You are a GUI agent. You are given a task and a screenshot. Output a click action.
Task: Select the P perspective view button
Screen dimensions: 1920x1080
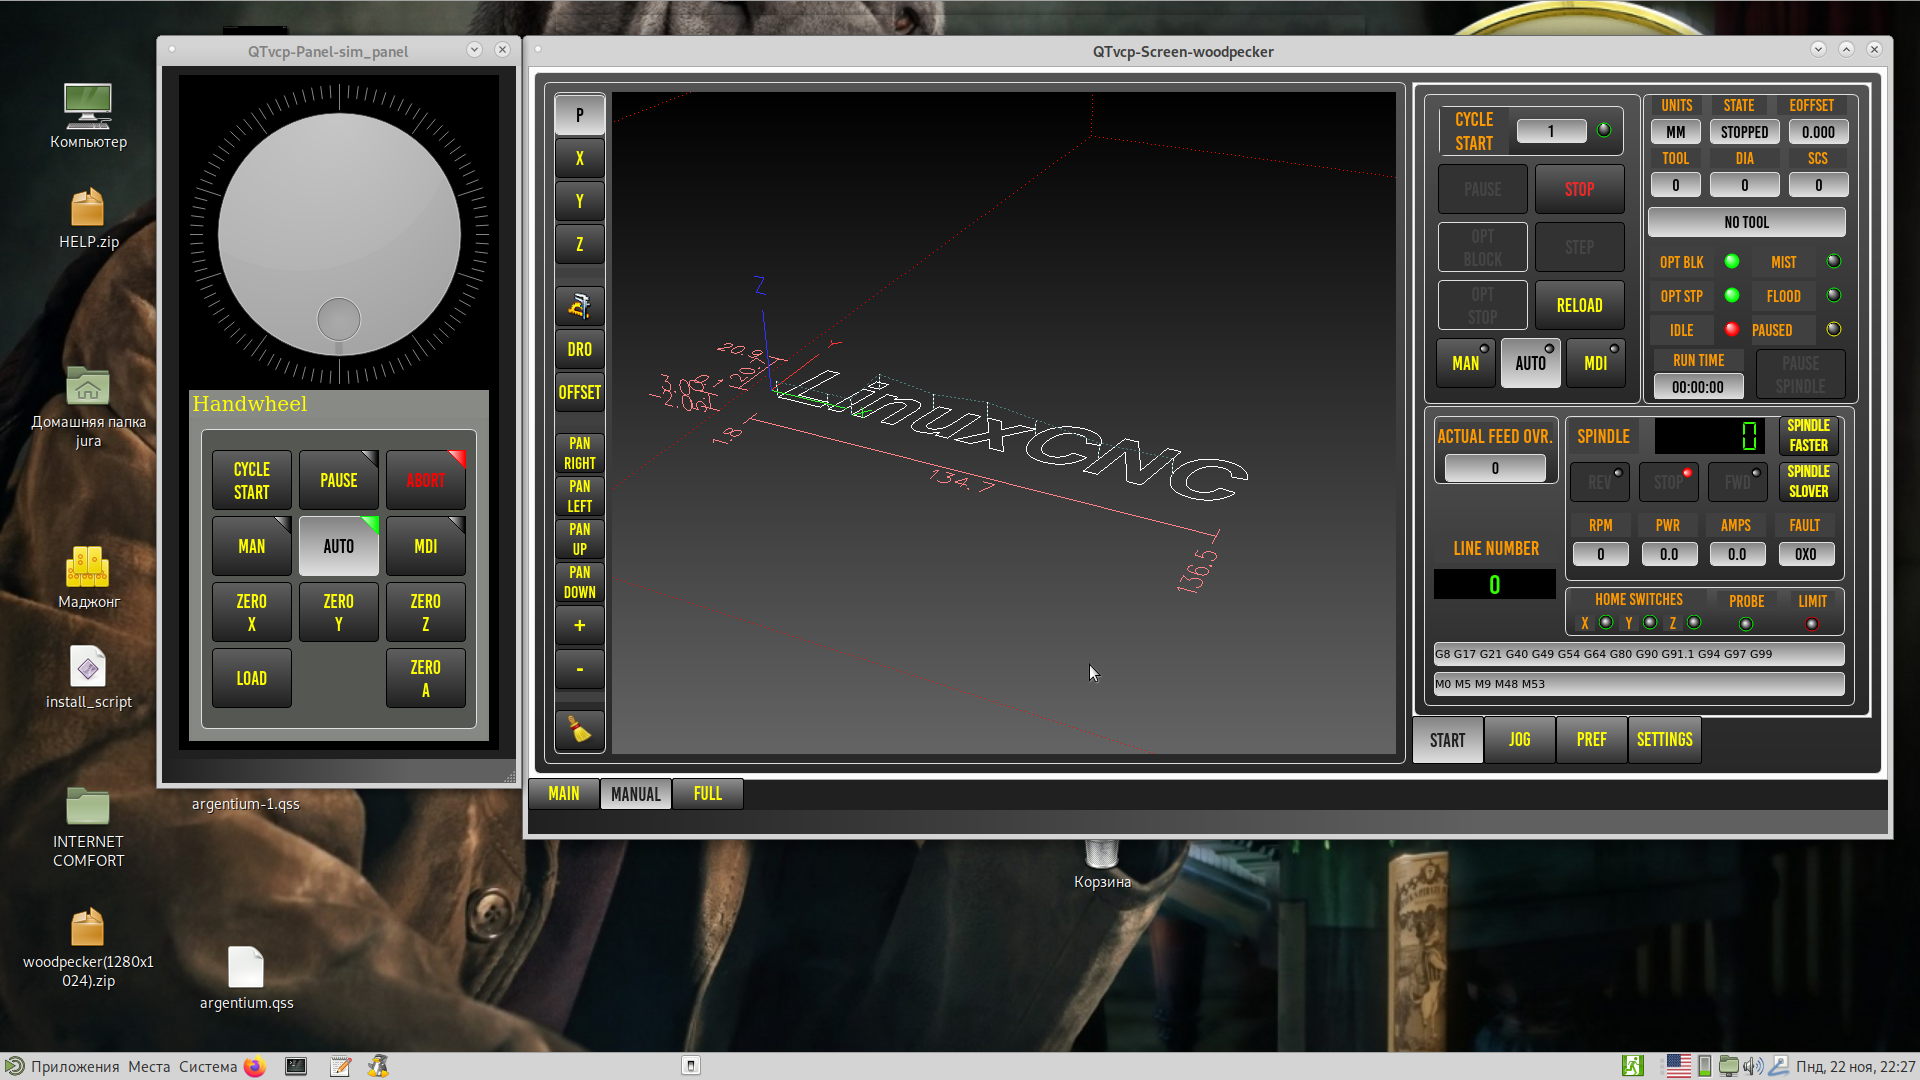tap(579, 115)
